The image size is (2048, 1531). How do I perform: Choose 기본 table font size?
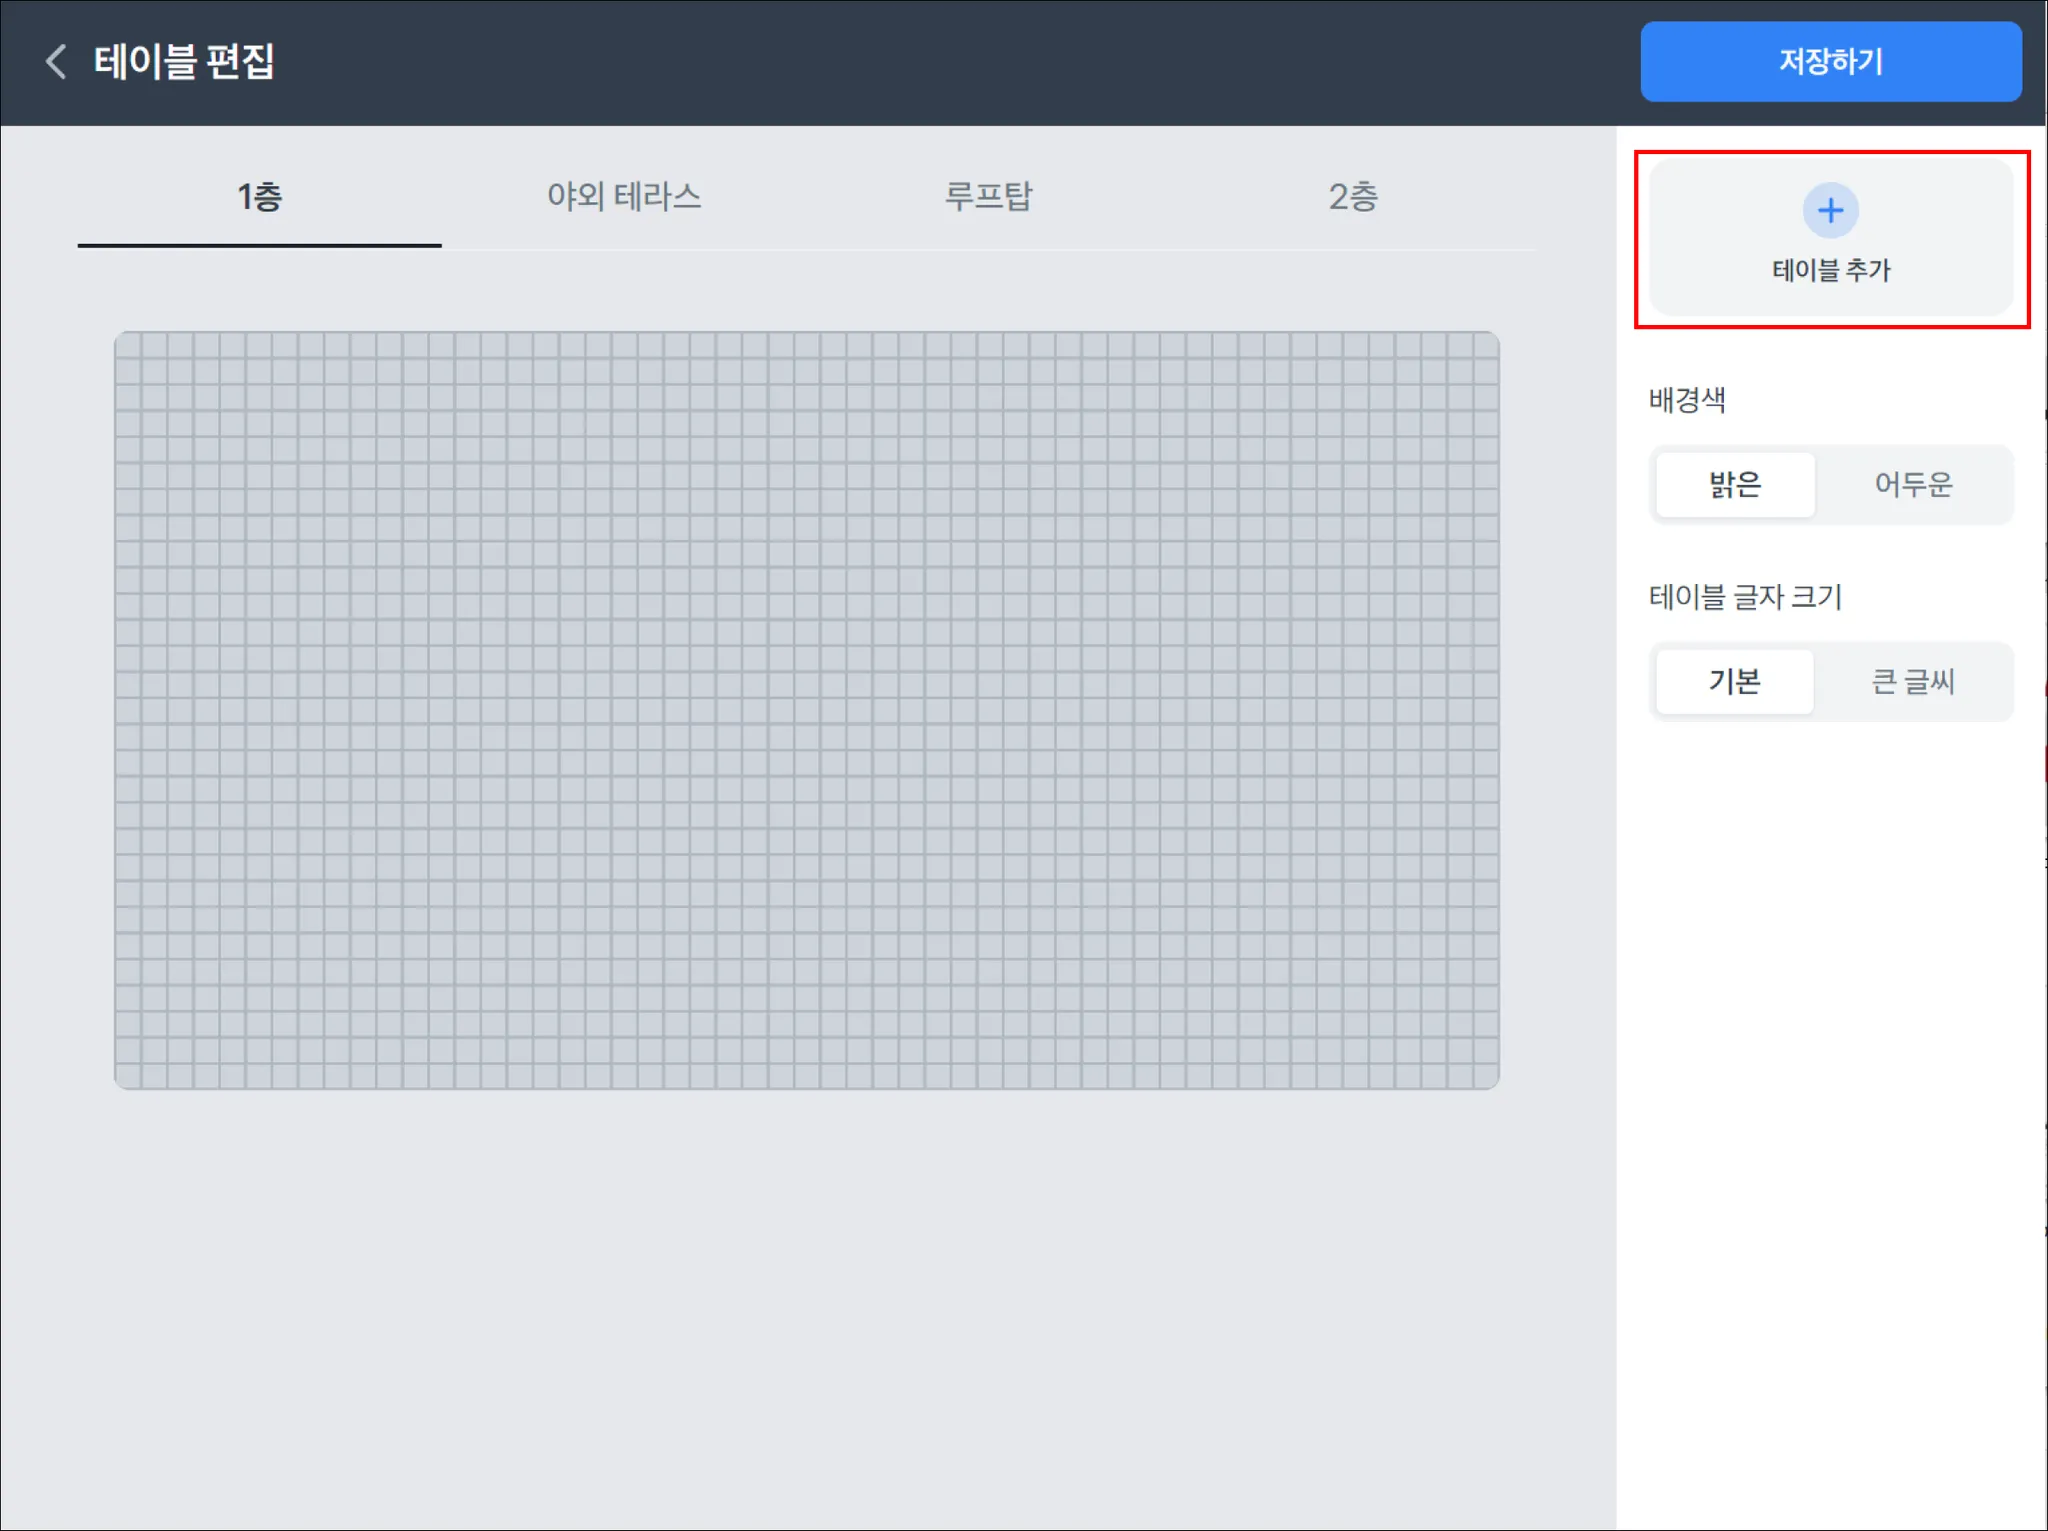(x=1735, y=682)
